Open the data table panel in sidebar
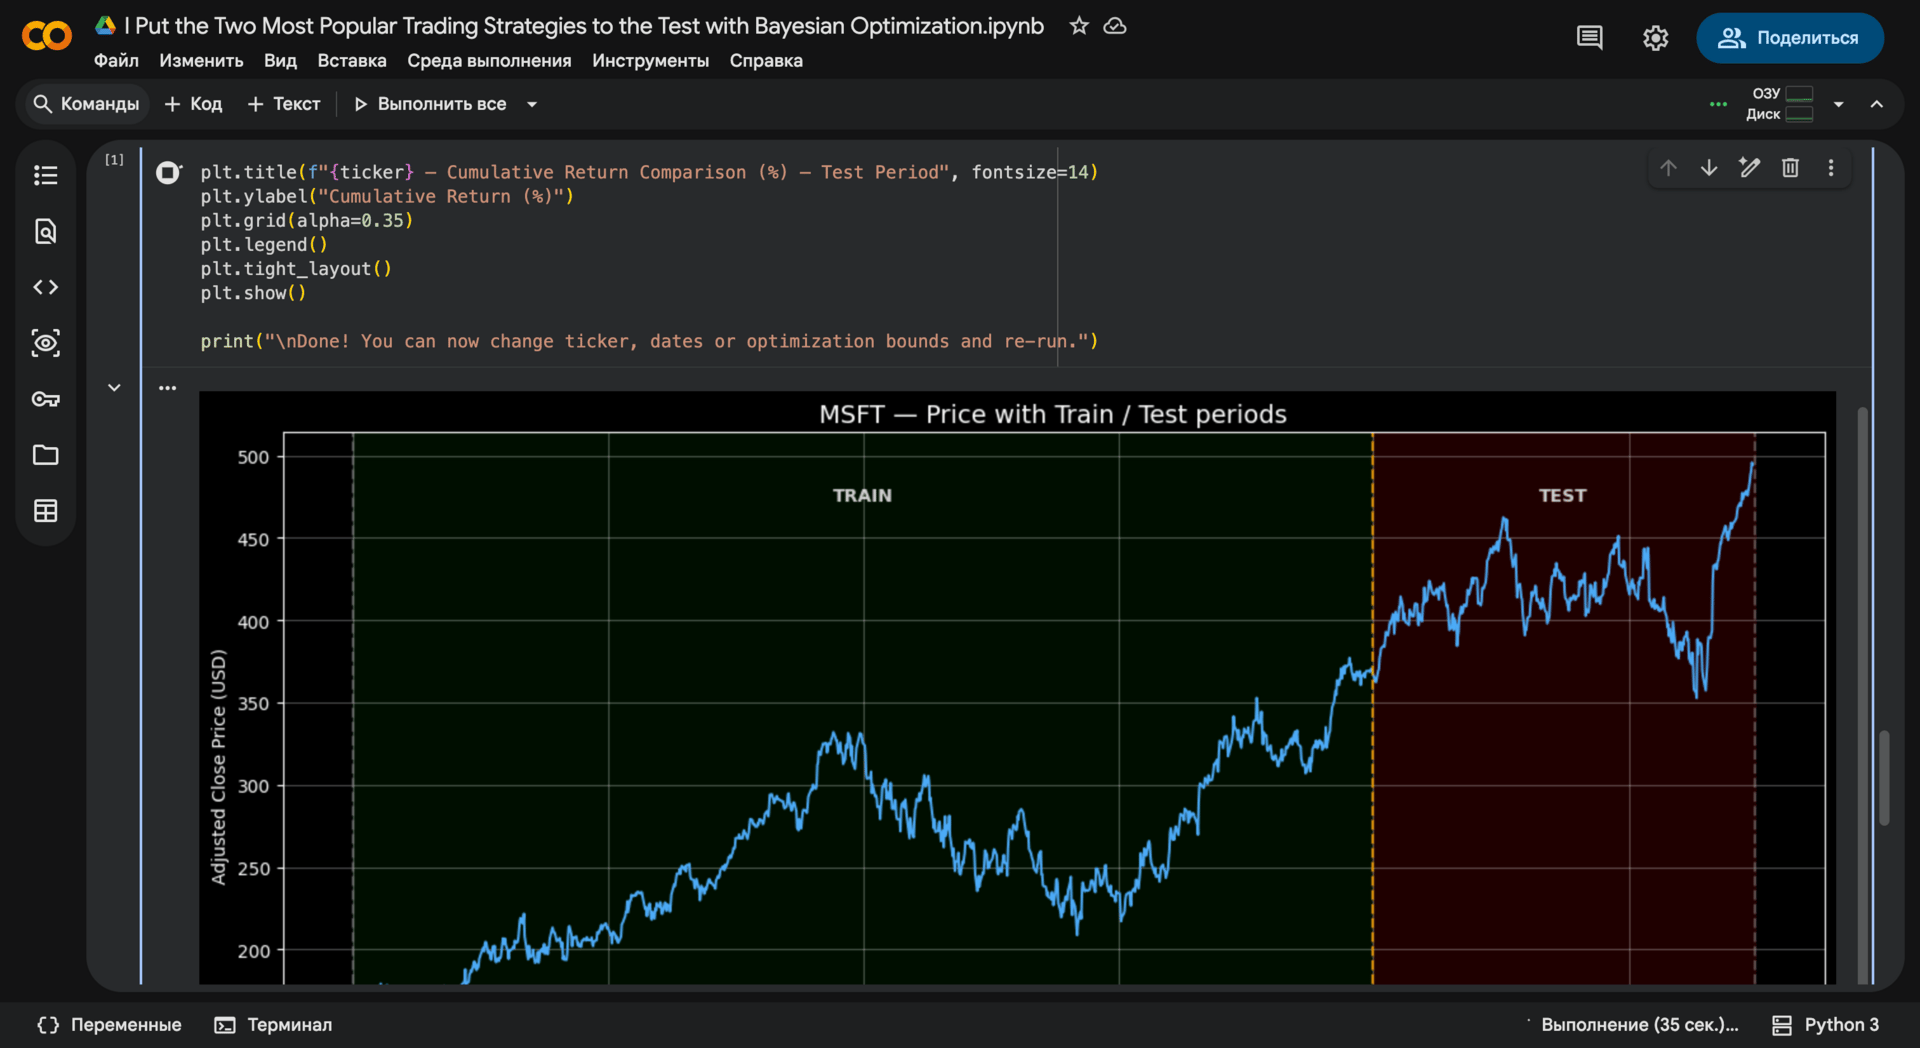This screenshot has height=1048, width=1920. [46, 511]
